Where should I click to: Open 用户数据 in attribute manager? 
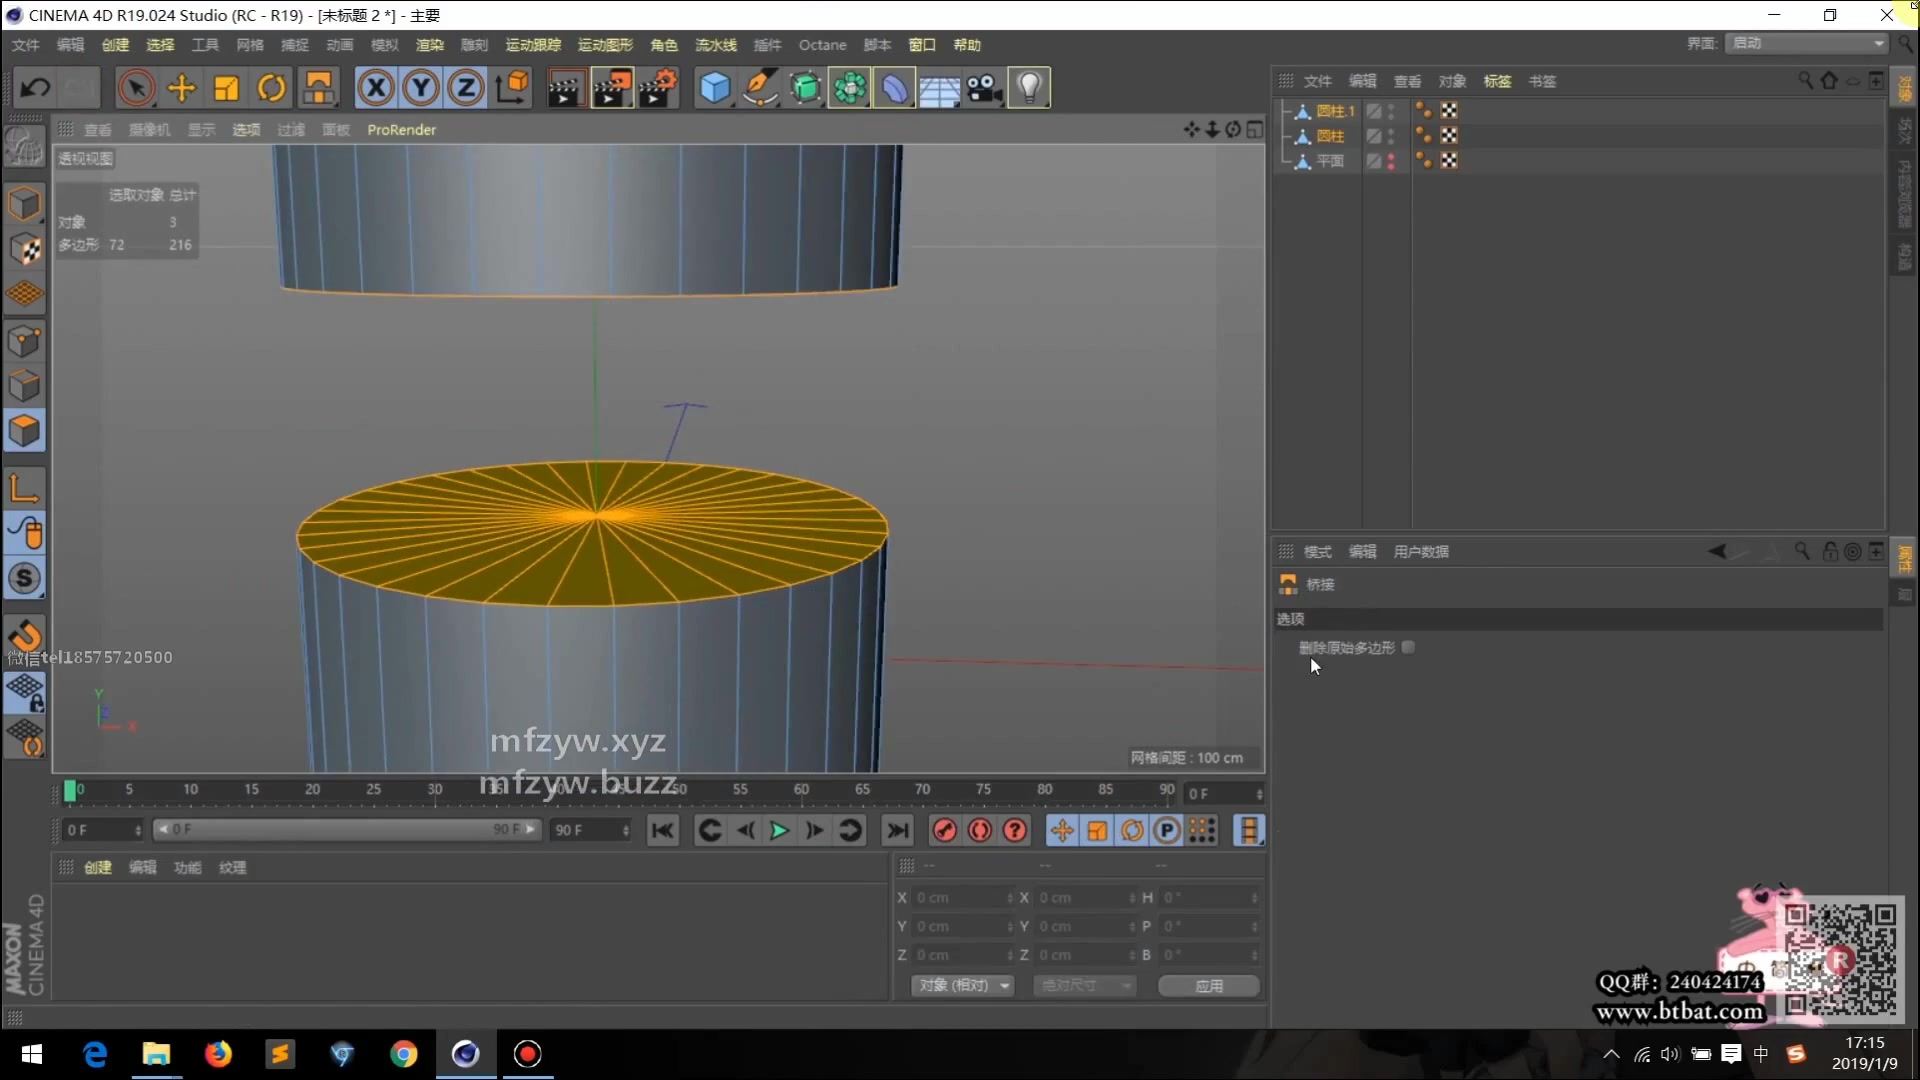click(1421, 552)
